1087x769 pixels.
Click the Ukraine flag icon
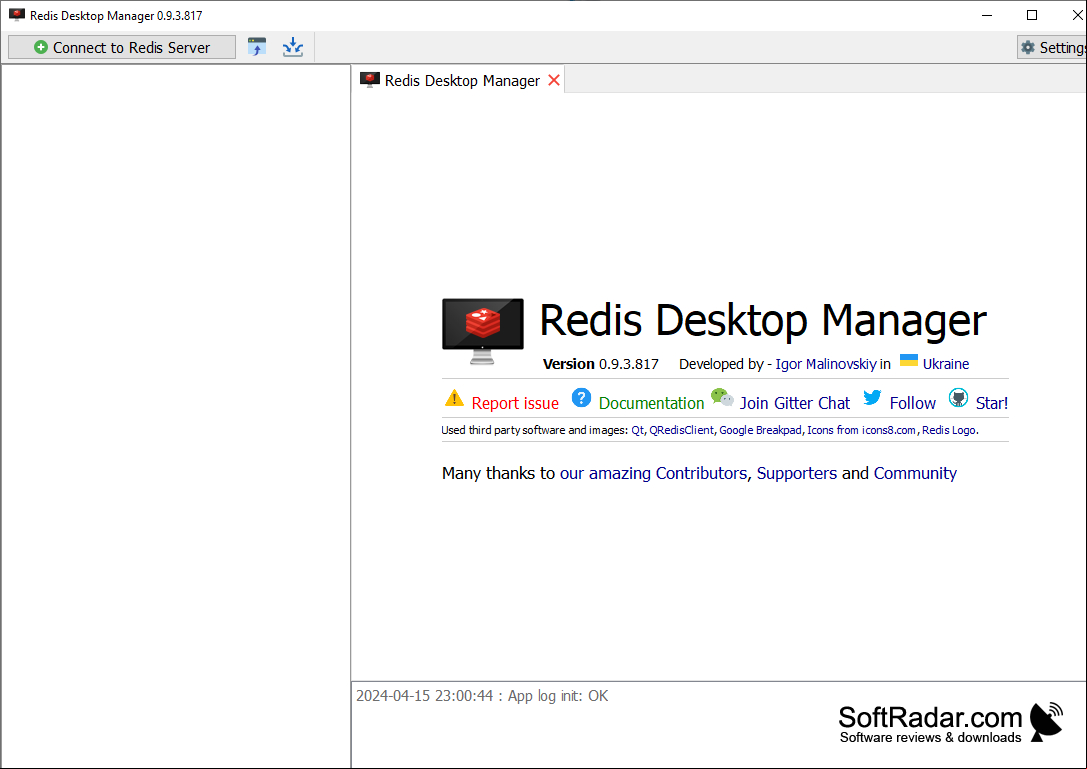(908, 361)
